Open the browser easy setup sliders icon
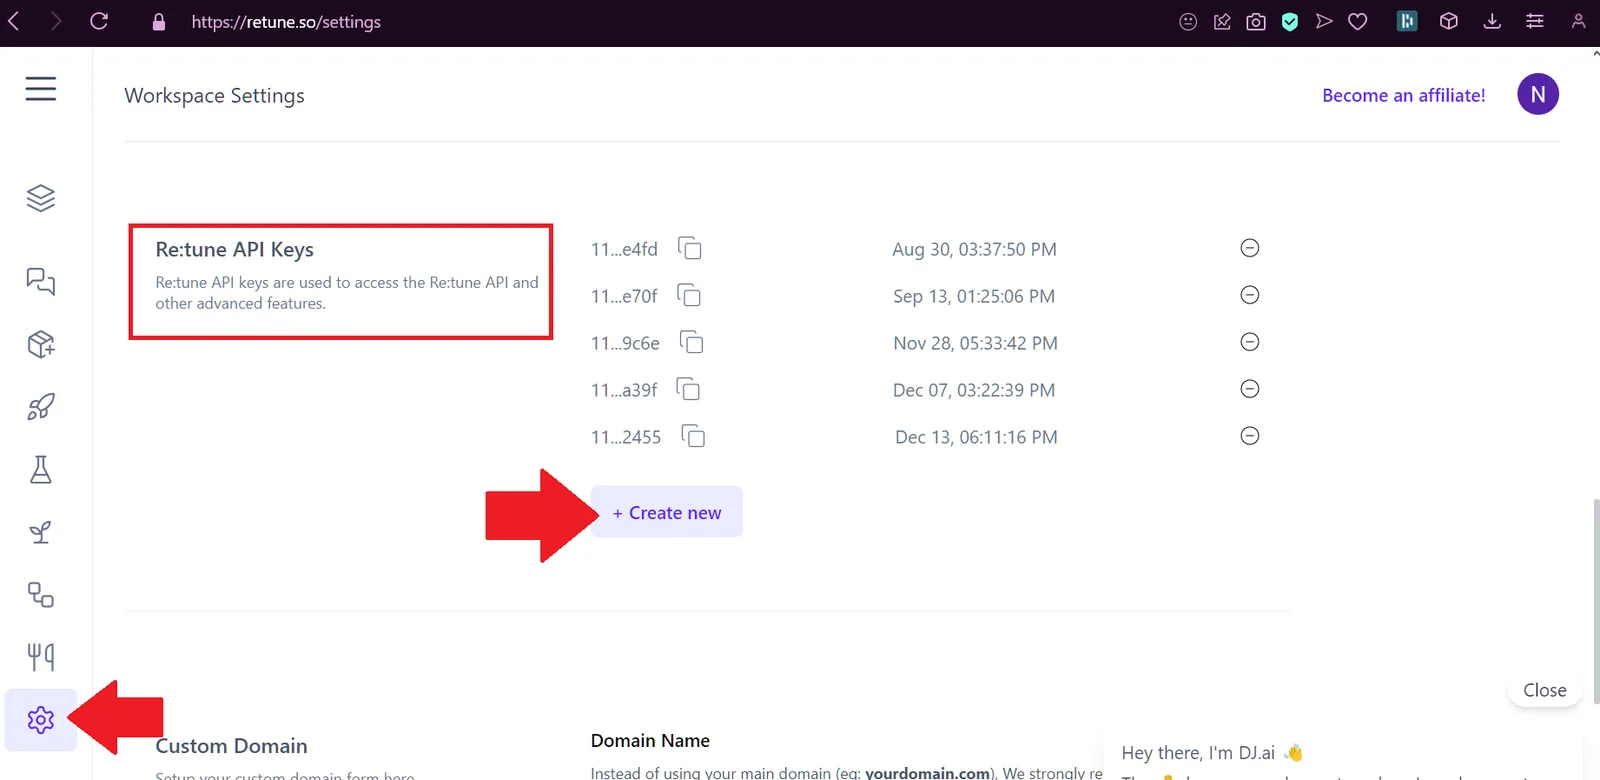This screenshot has height=780, width=1600. point(1535,21)
